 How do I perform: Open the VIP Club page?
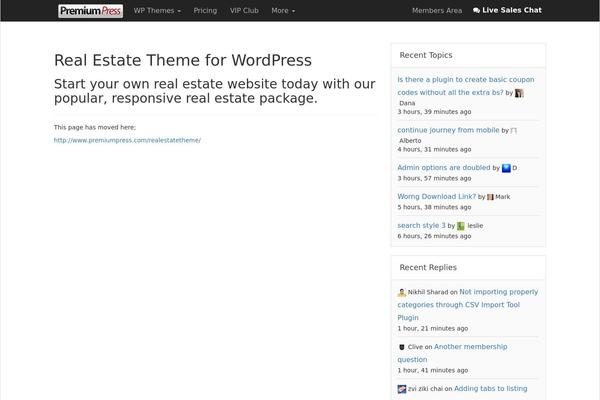tap(244, 11)
